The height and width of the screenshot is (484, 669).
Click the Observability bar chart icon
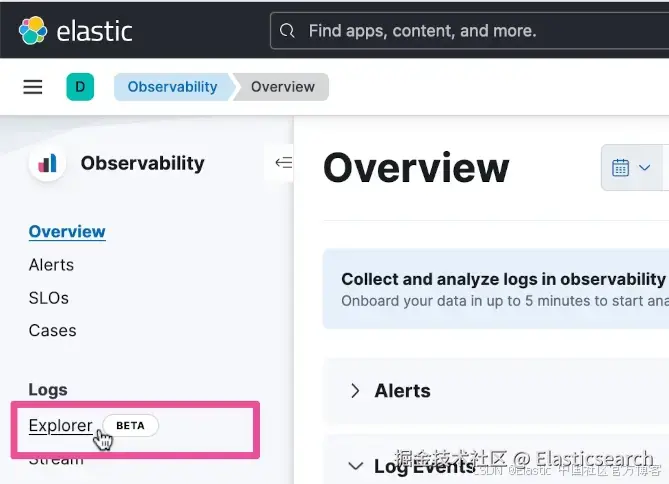(x=47, y=163)
